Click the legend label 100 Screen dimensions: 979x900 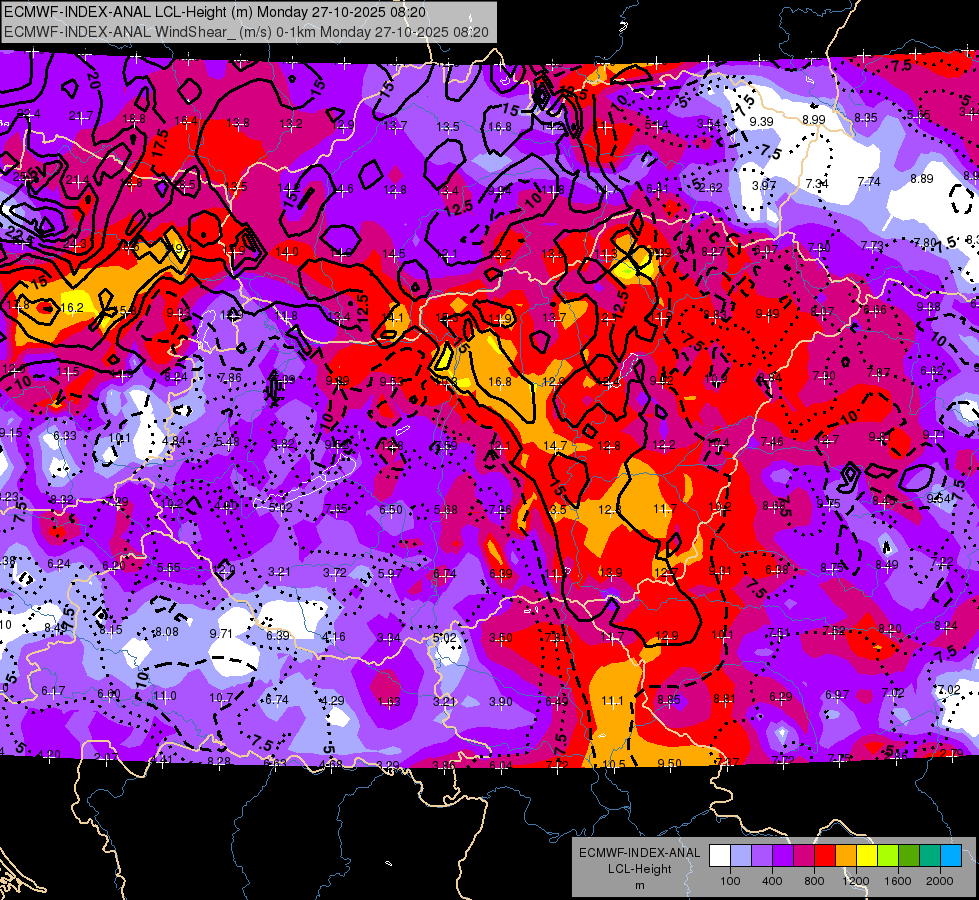[x=730, y=881]
